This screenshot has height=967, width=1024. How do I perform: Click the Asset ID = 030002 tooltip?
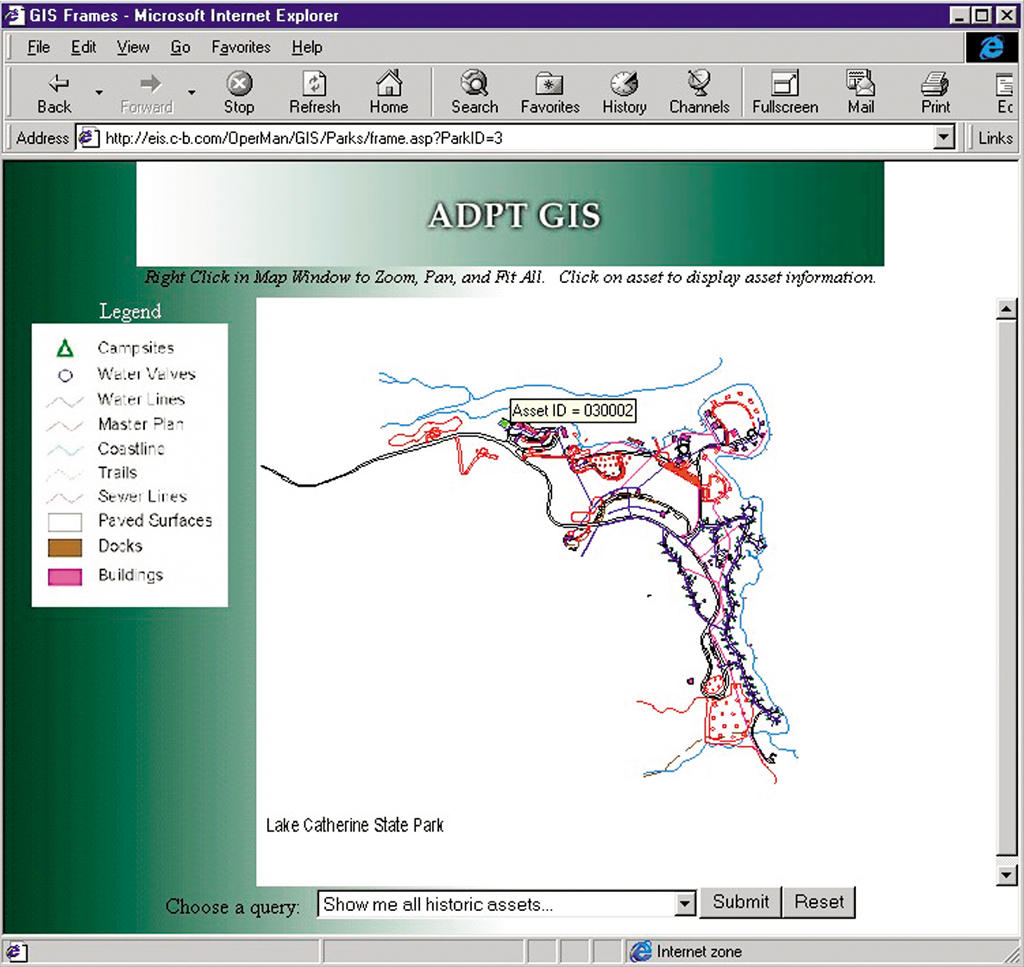pos(573,411)
